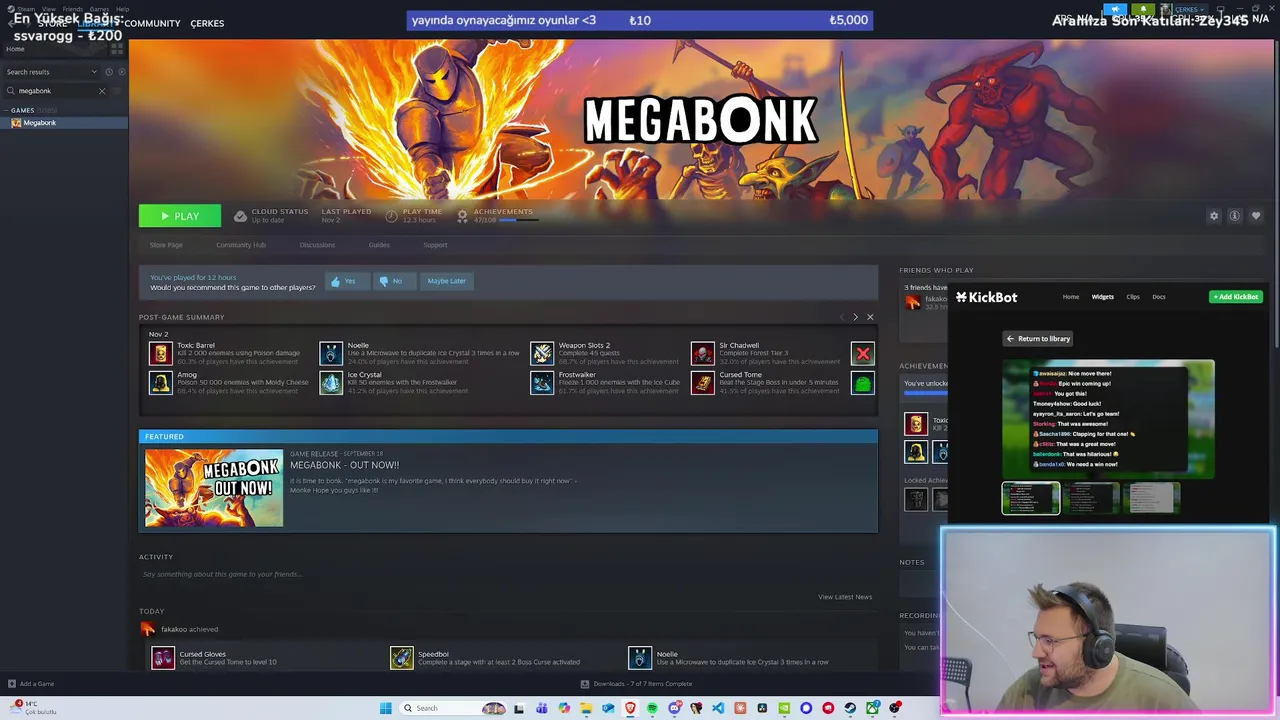Click Add a Game

[x=31, y=684]
